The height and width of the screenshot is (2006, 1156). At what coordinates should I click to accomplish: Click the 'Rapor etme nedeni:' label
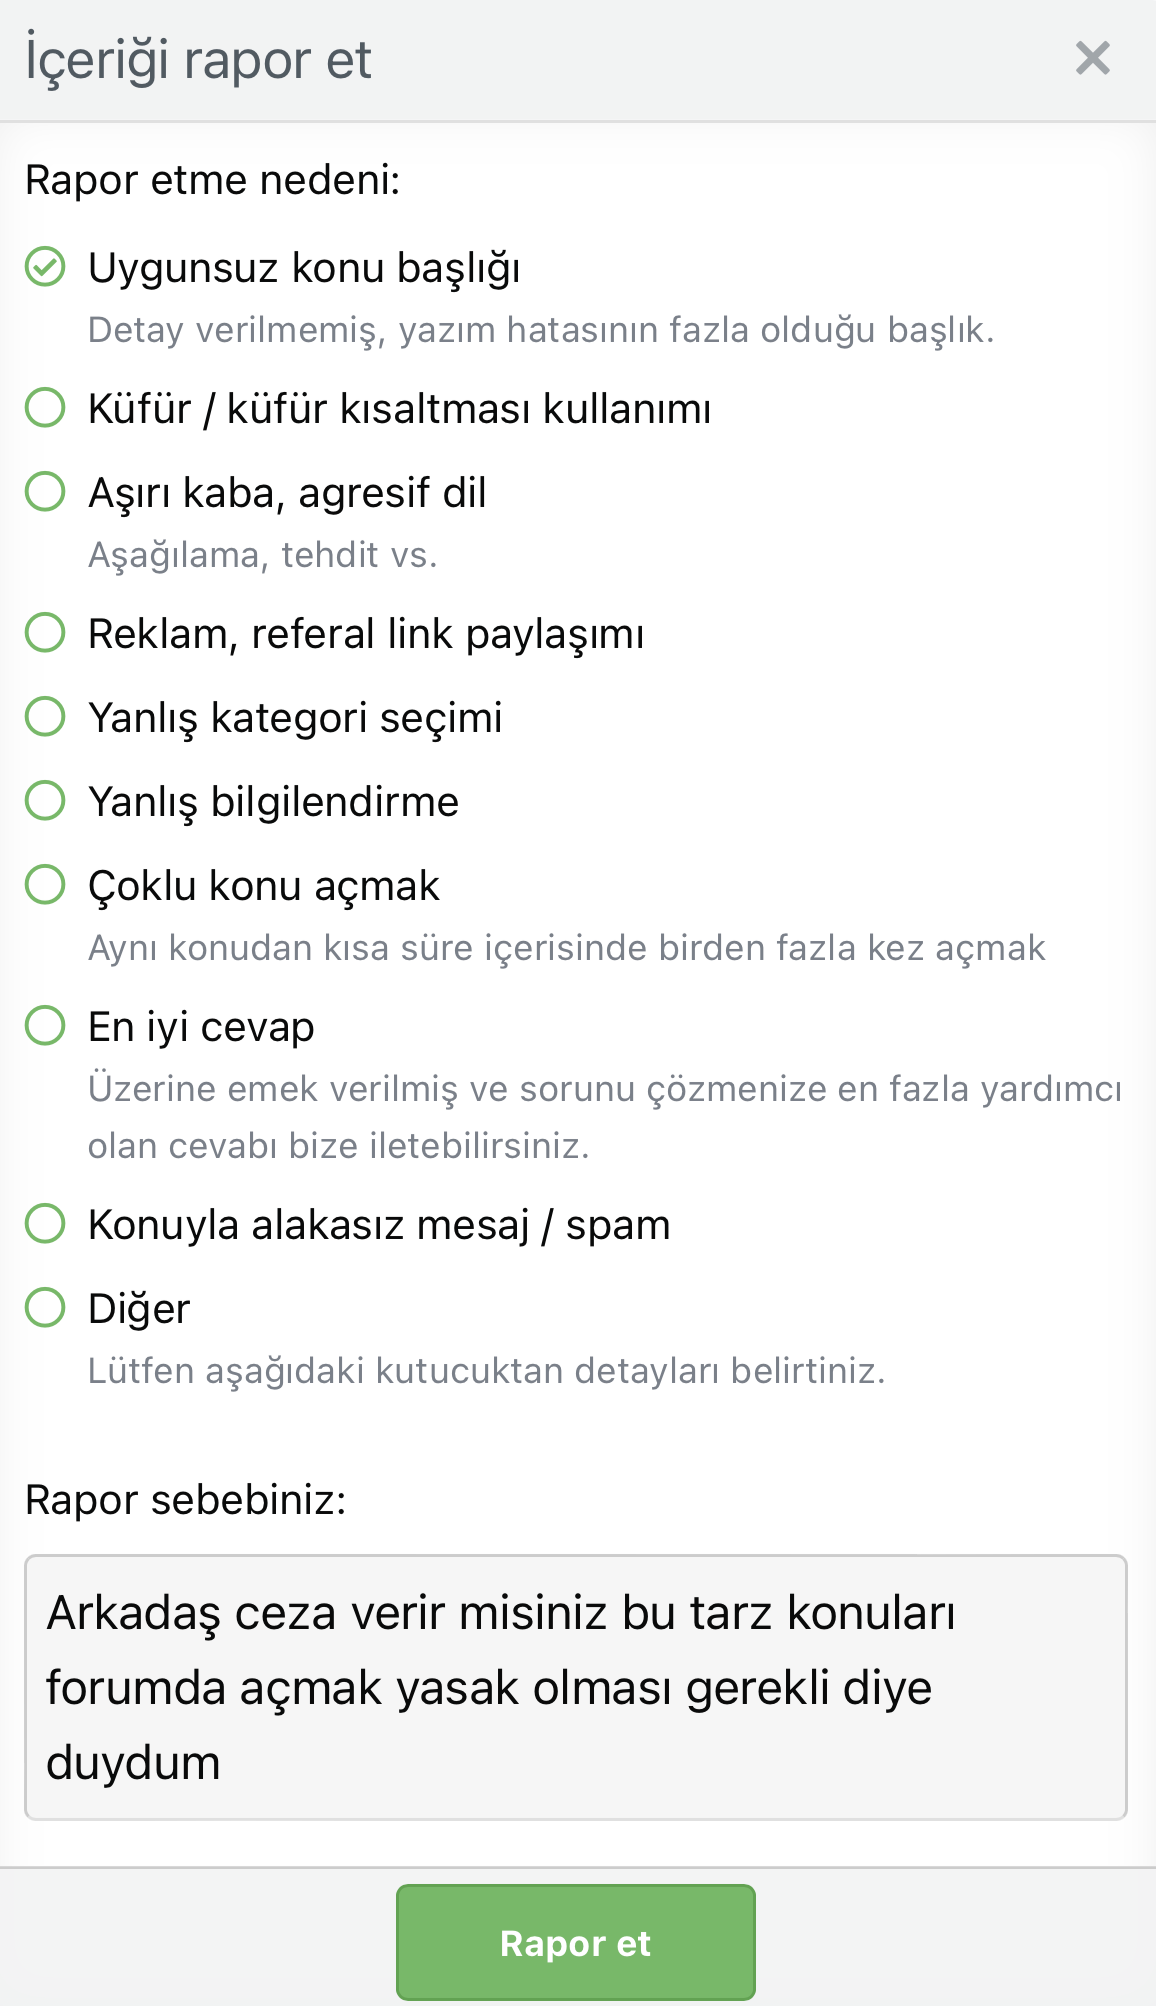tap(212, 180)
